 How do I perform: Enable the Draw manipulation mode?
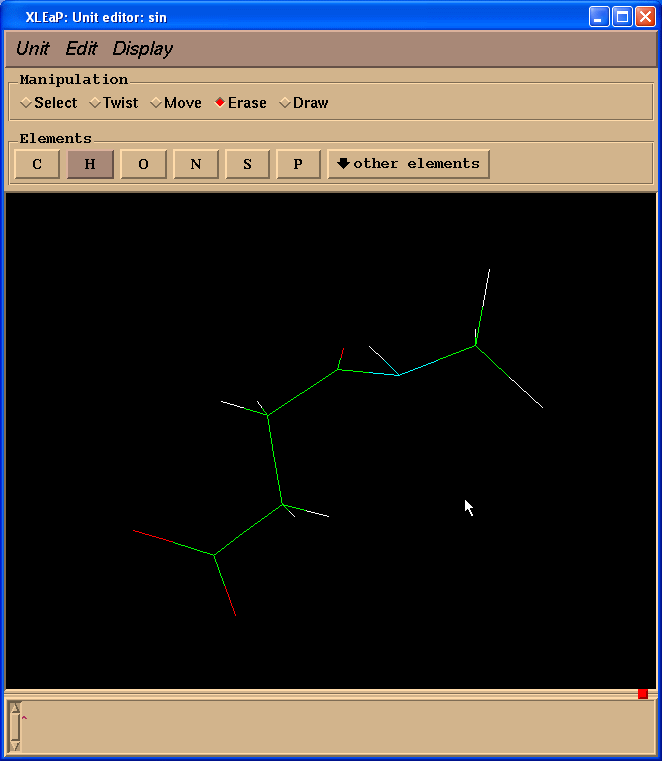click(x=304, y=103)
